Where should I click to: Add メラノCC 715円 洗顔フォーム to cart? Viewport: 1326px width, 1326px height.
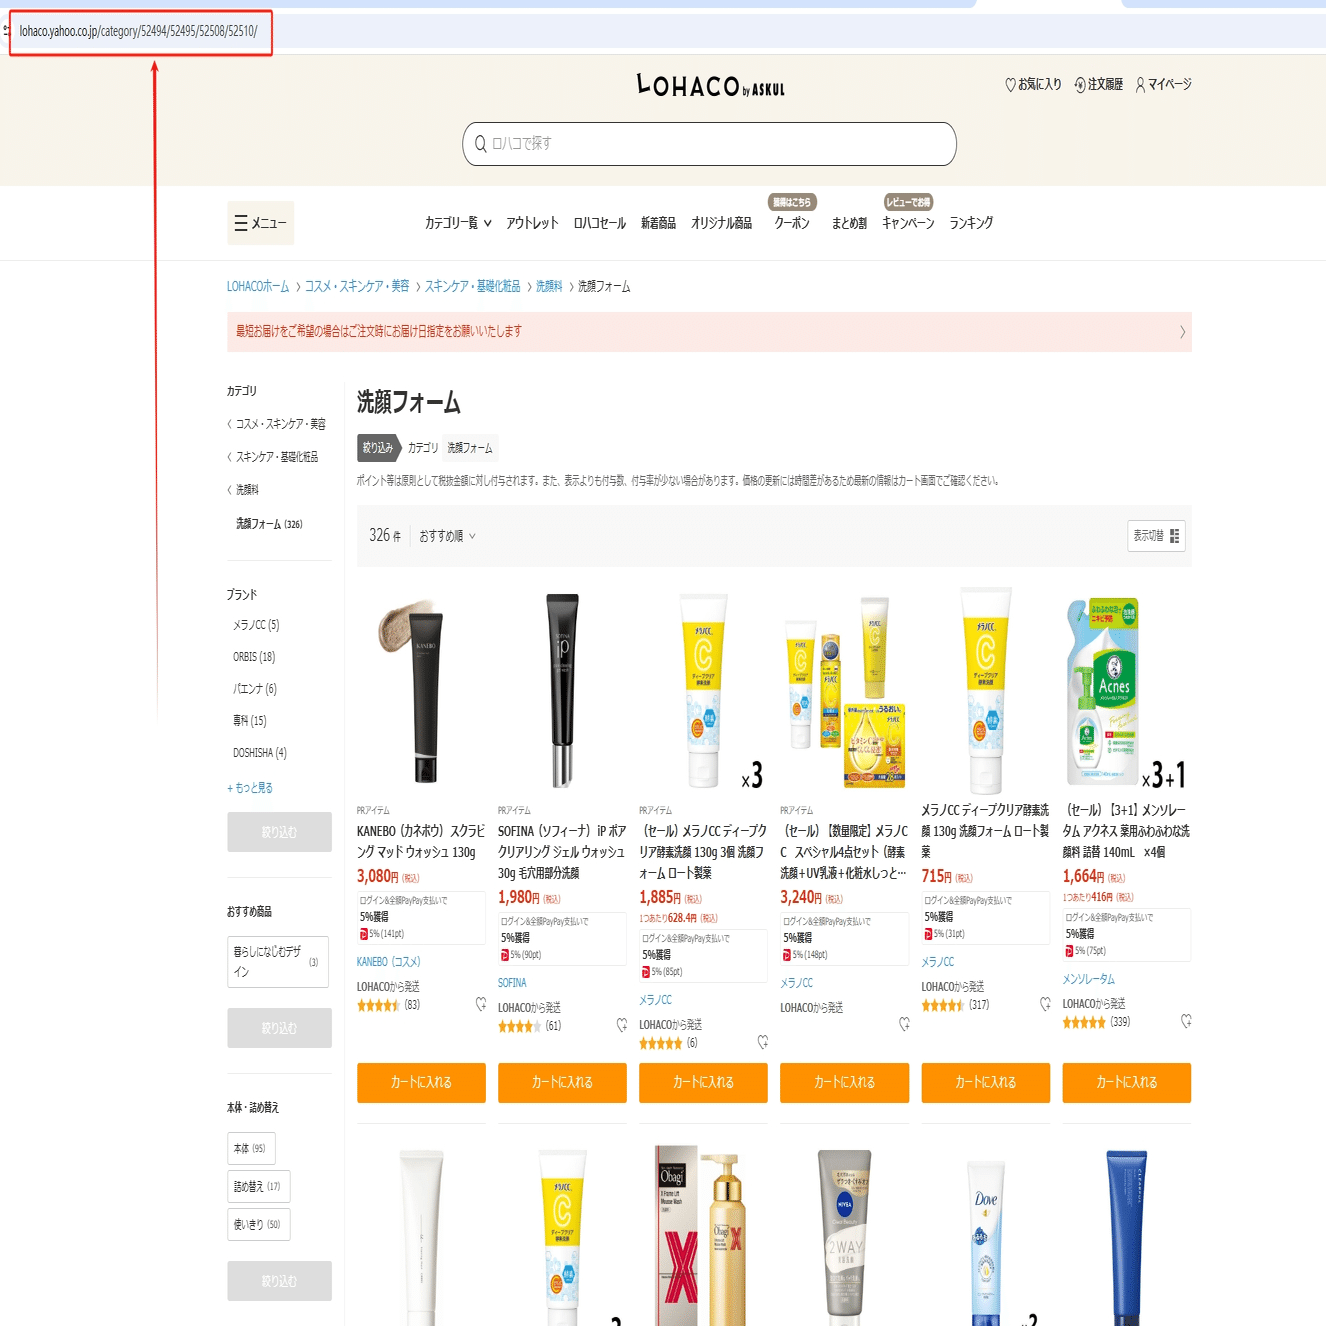985,1083
